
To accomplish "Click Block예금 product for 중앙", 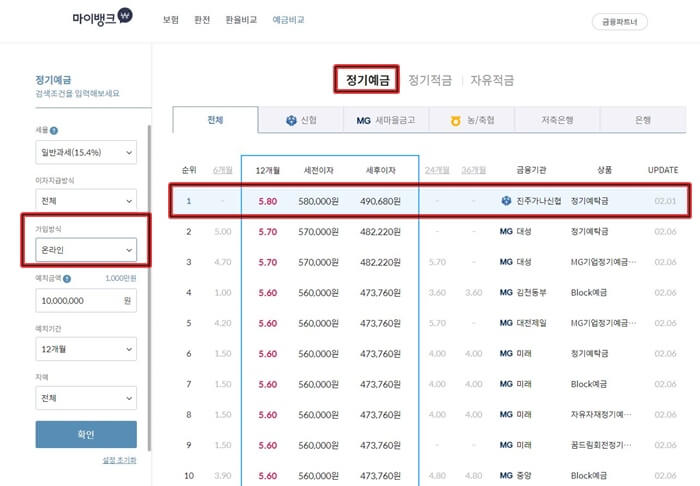I will tap(588, 476).
